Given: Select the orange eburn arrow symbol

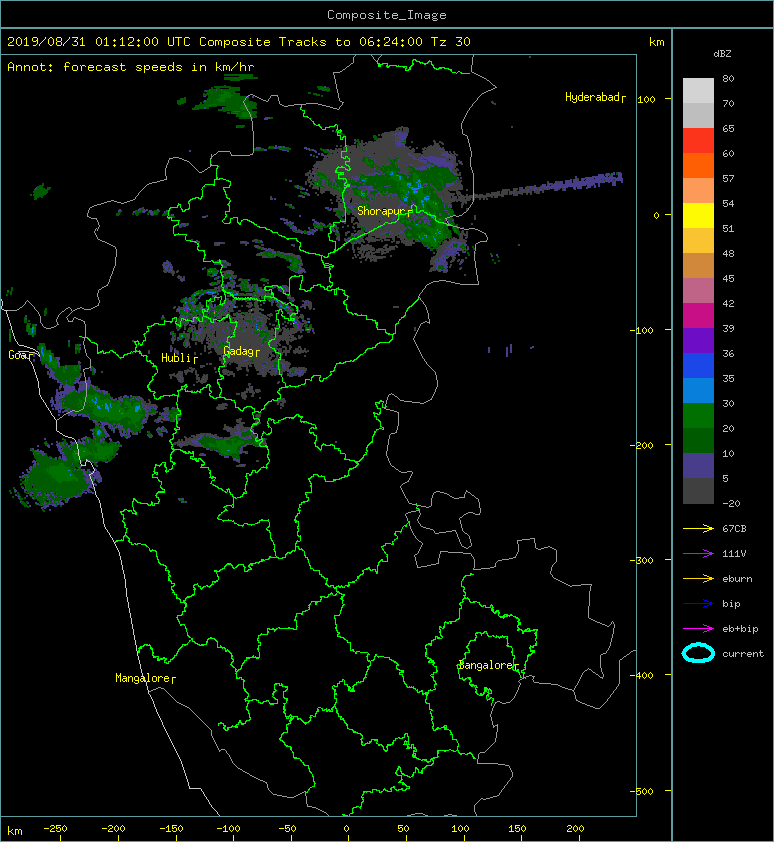Looking at the screenshot, I should pyautogui.click(x=698, y=579).
